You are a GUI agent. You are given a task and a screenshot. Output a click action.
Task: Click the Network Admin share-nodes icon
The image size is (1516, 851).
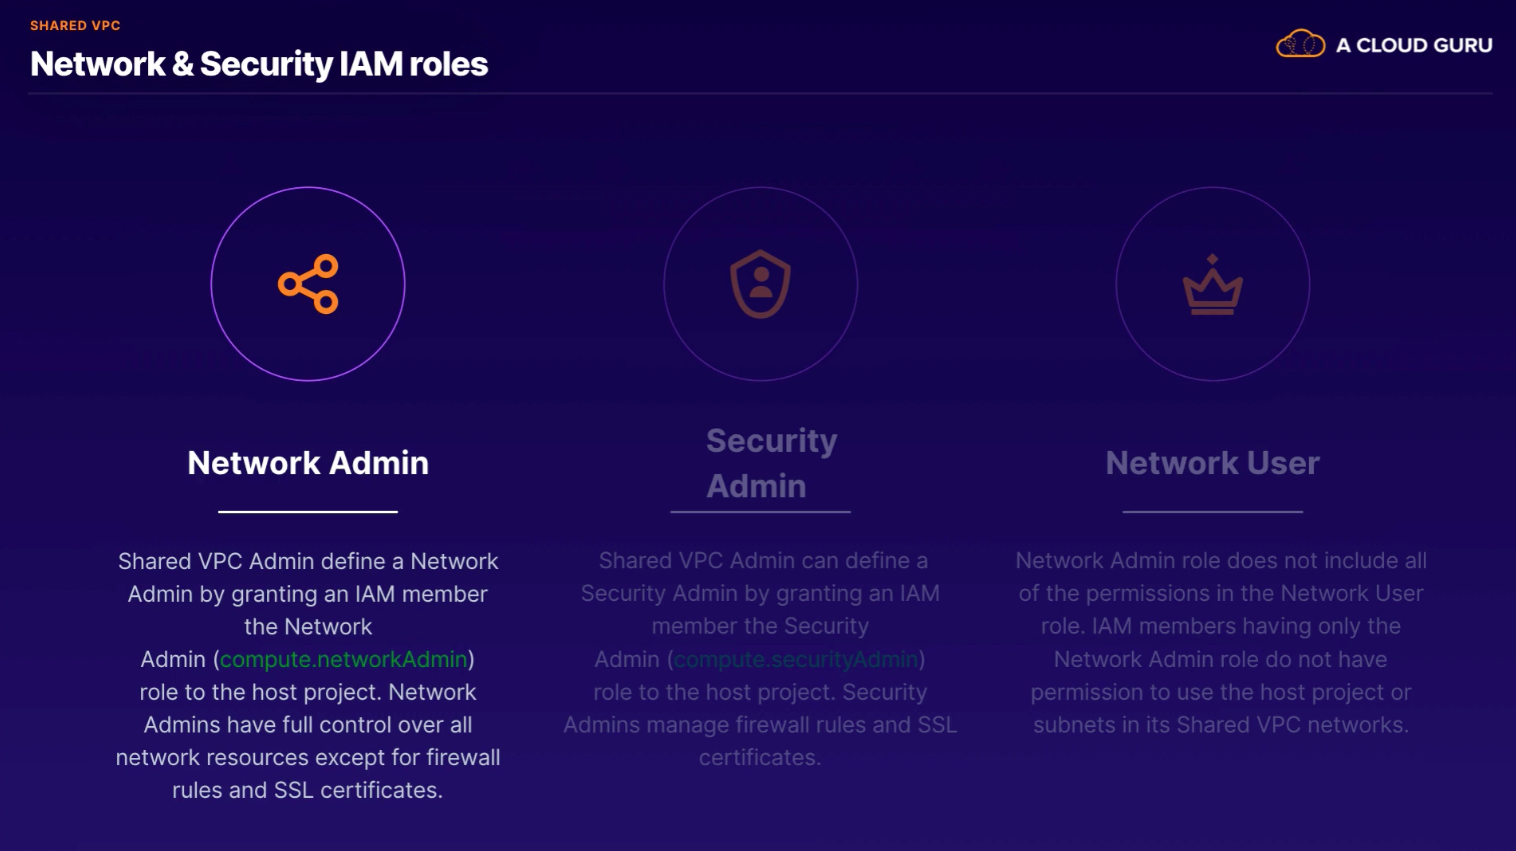[308, 284]
